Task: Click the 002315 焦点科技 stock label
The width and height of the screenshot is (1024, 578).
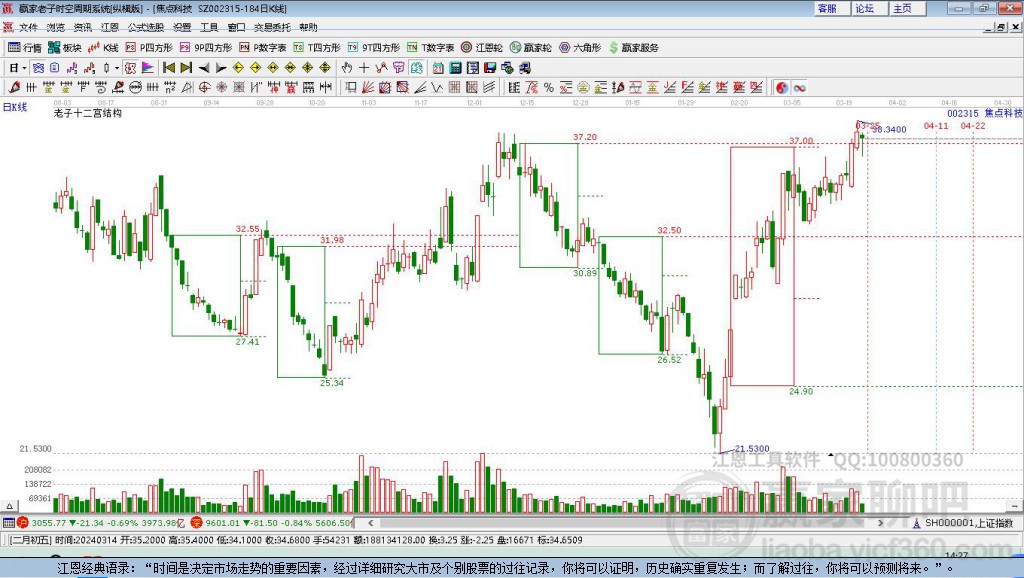Action: pos(984,113)
